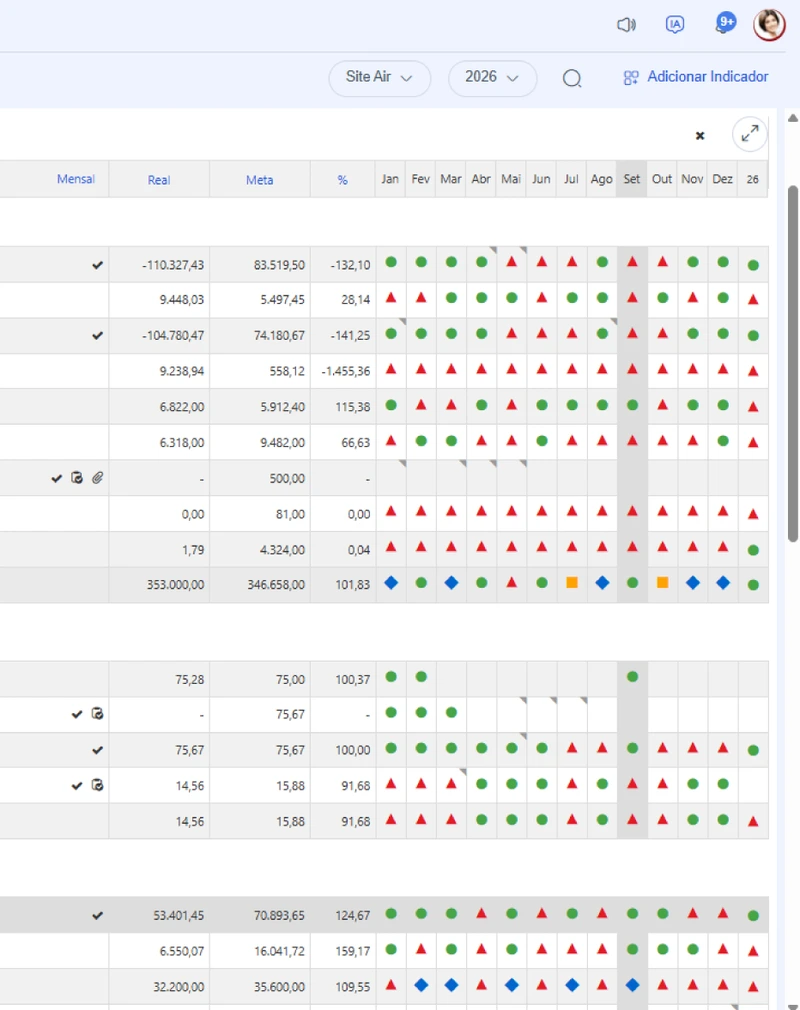Click Jan green circle in the -110.327,43 row

[x=391, y=262]
